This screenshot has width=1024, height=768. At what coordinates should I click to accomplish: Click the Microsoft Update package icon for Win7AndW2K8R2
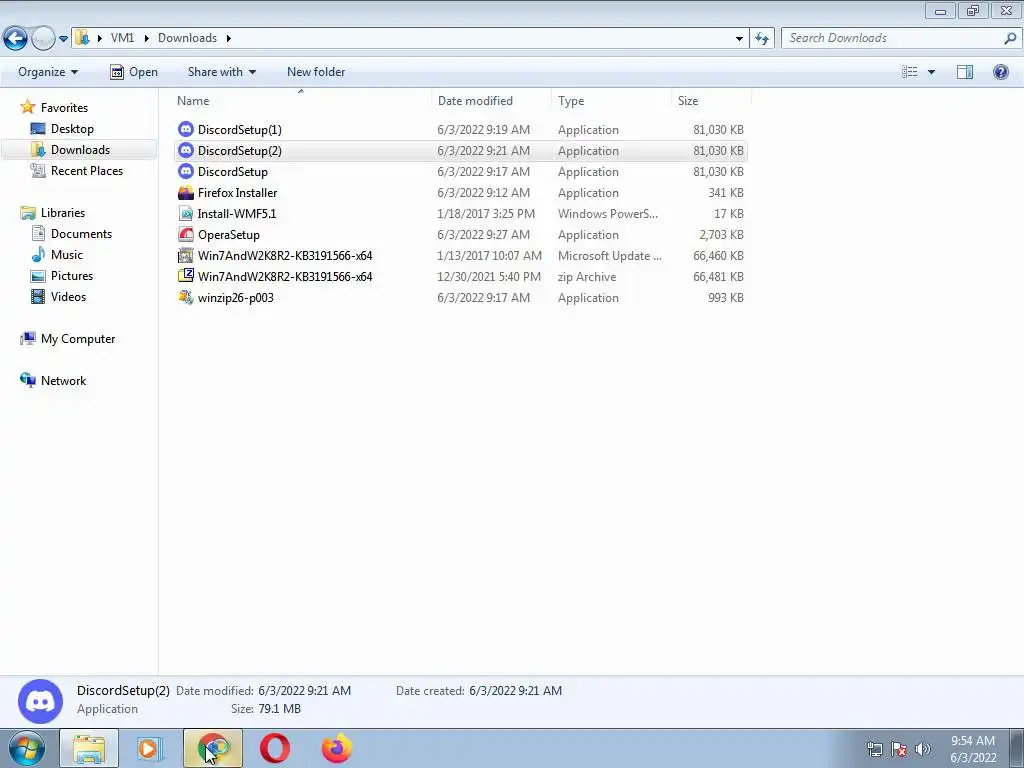186,255
